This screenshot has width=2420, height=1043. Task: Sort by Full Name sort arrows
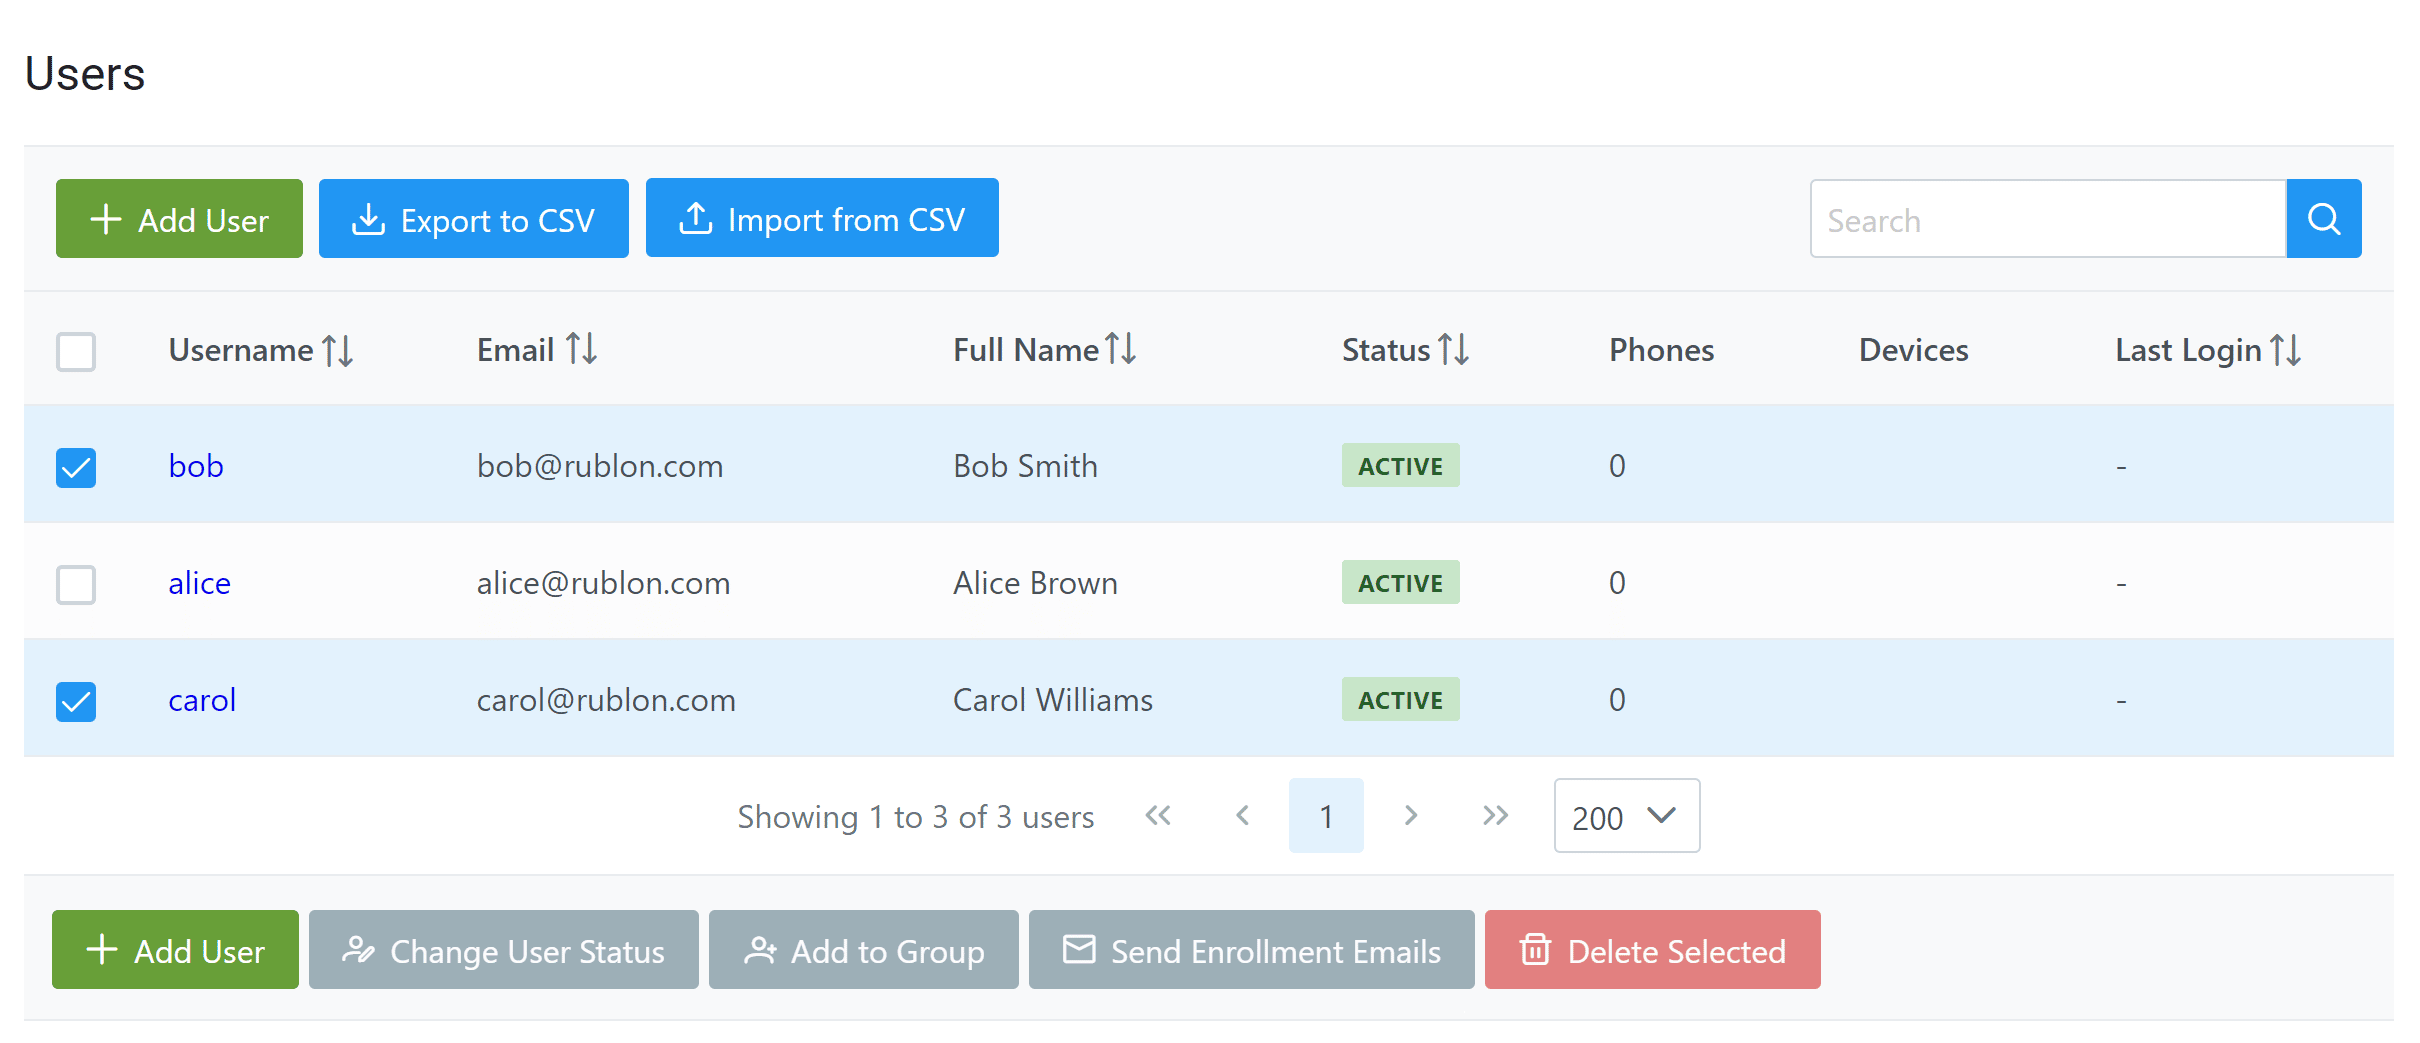1121,349
